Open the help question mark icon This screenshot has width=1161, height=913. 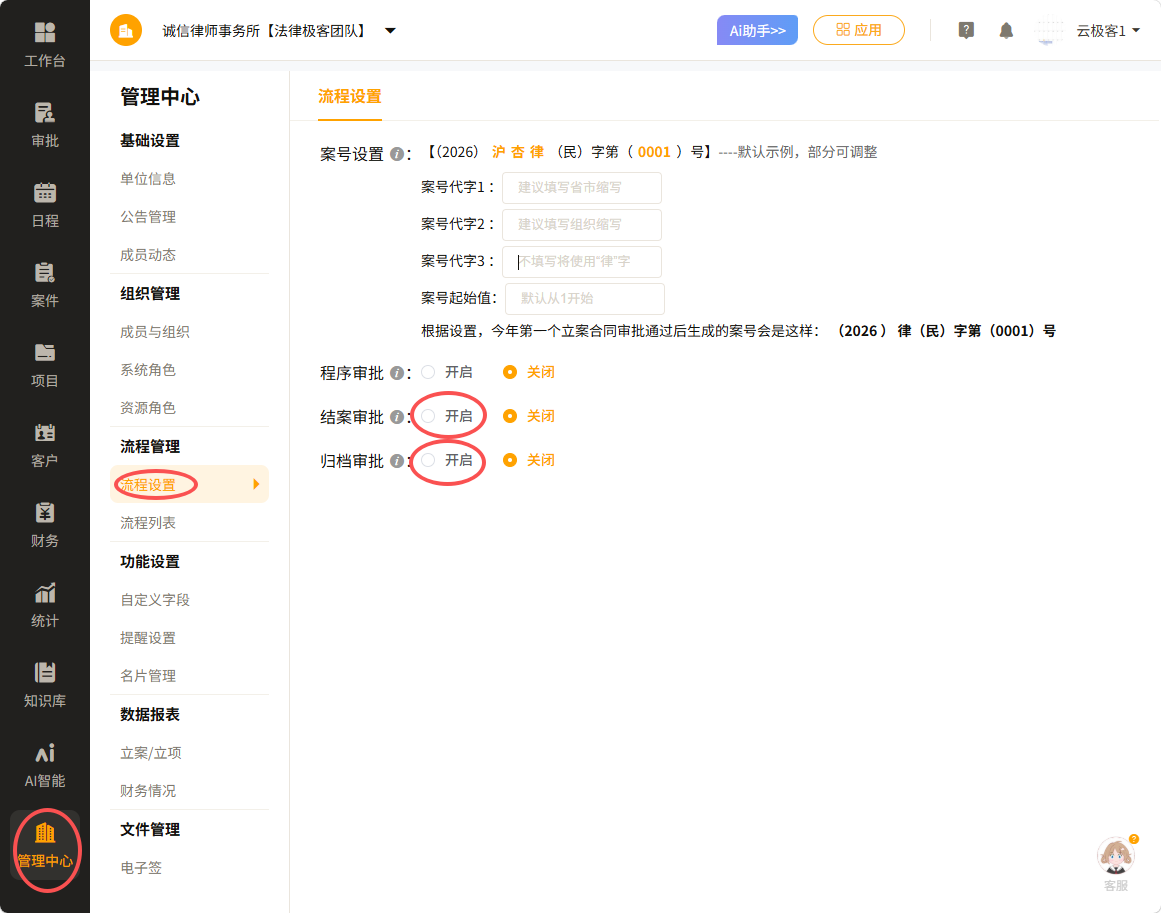[x=966, y=30]
